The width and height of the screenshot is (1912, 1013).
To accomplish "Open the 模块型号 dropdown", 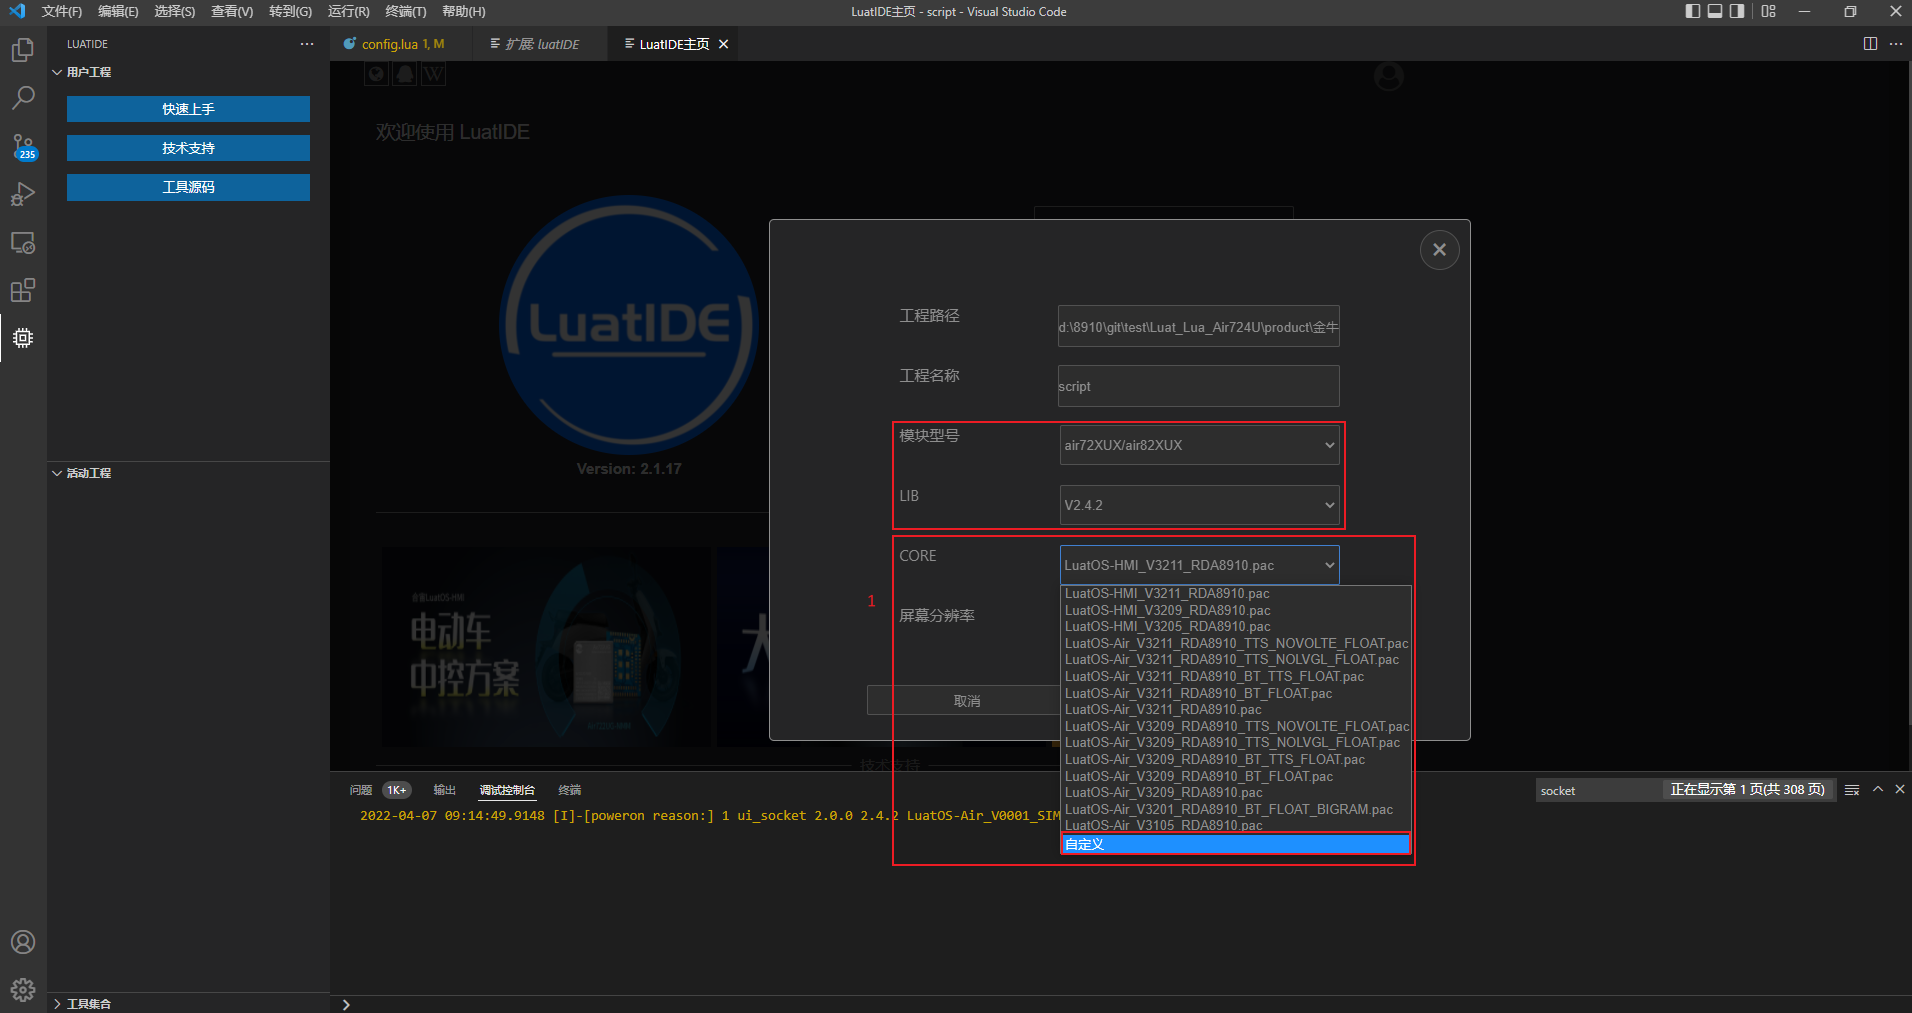I will [1199, 445].
